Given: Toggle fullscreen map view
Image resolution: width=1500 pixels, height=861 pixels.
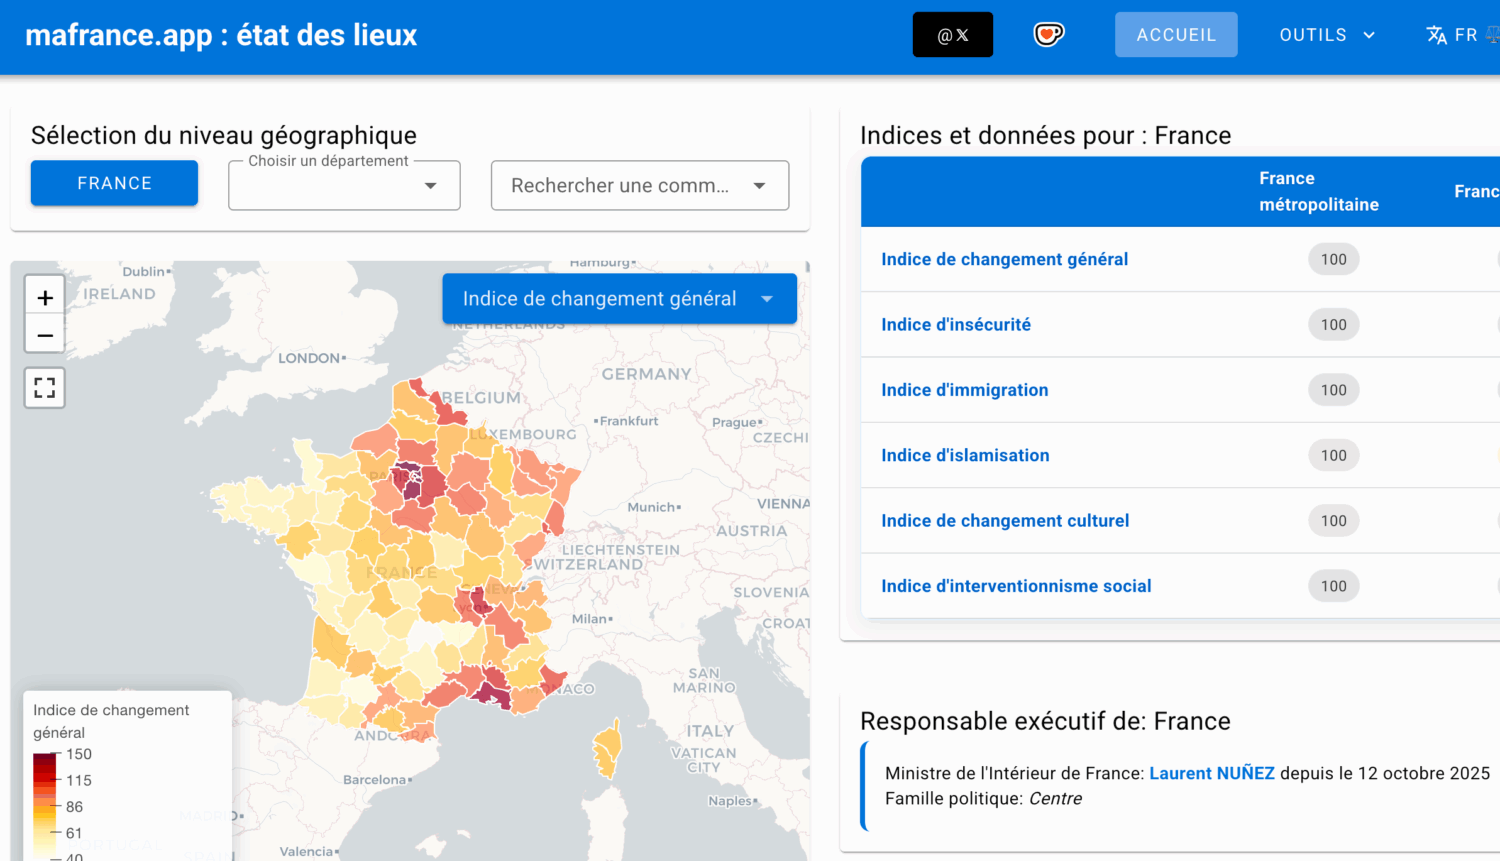Looking at the screenshot, I should [x=45, y=388].
